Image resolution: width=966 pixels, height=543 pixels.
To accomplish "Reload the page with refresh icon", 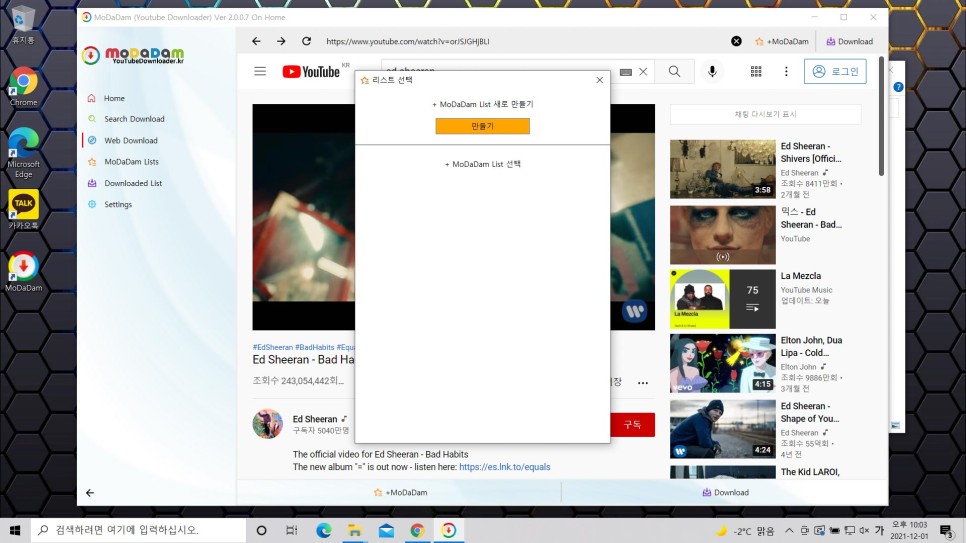I will click(x=306, y=41).
